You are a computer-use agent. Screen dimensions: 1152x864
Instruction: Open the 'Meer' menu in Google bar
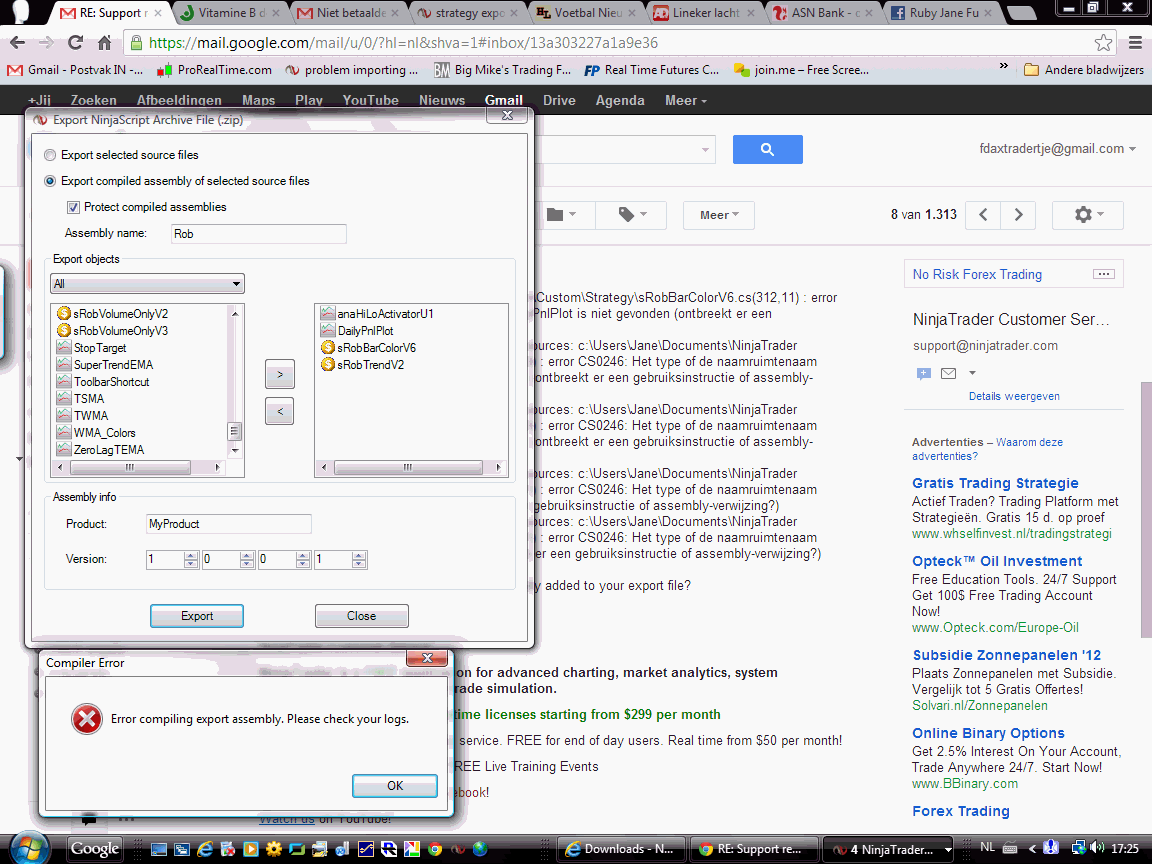[x=685, y=101]
